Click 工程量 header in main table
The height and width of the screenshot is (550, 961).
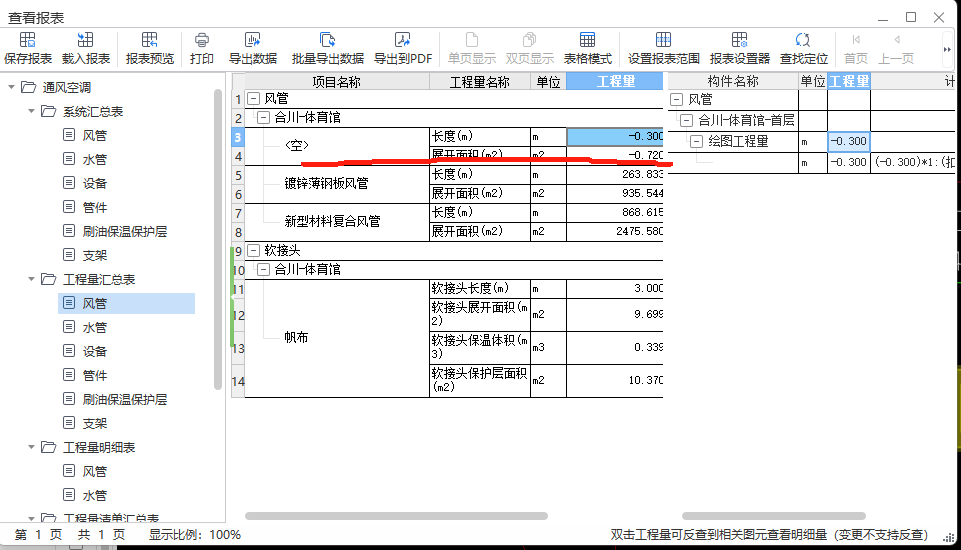(615, 82)
